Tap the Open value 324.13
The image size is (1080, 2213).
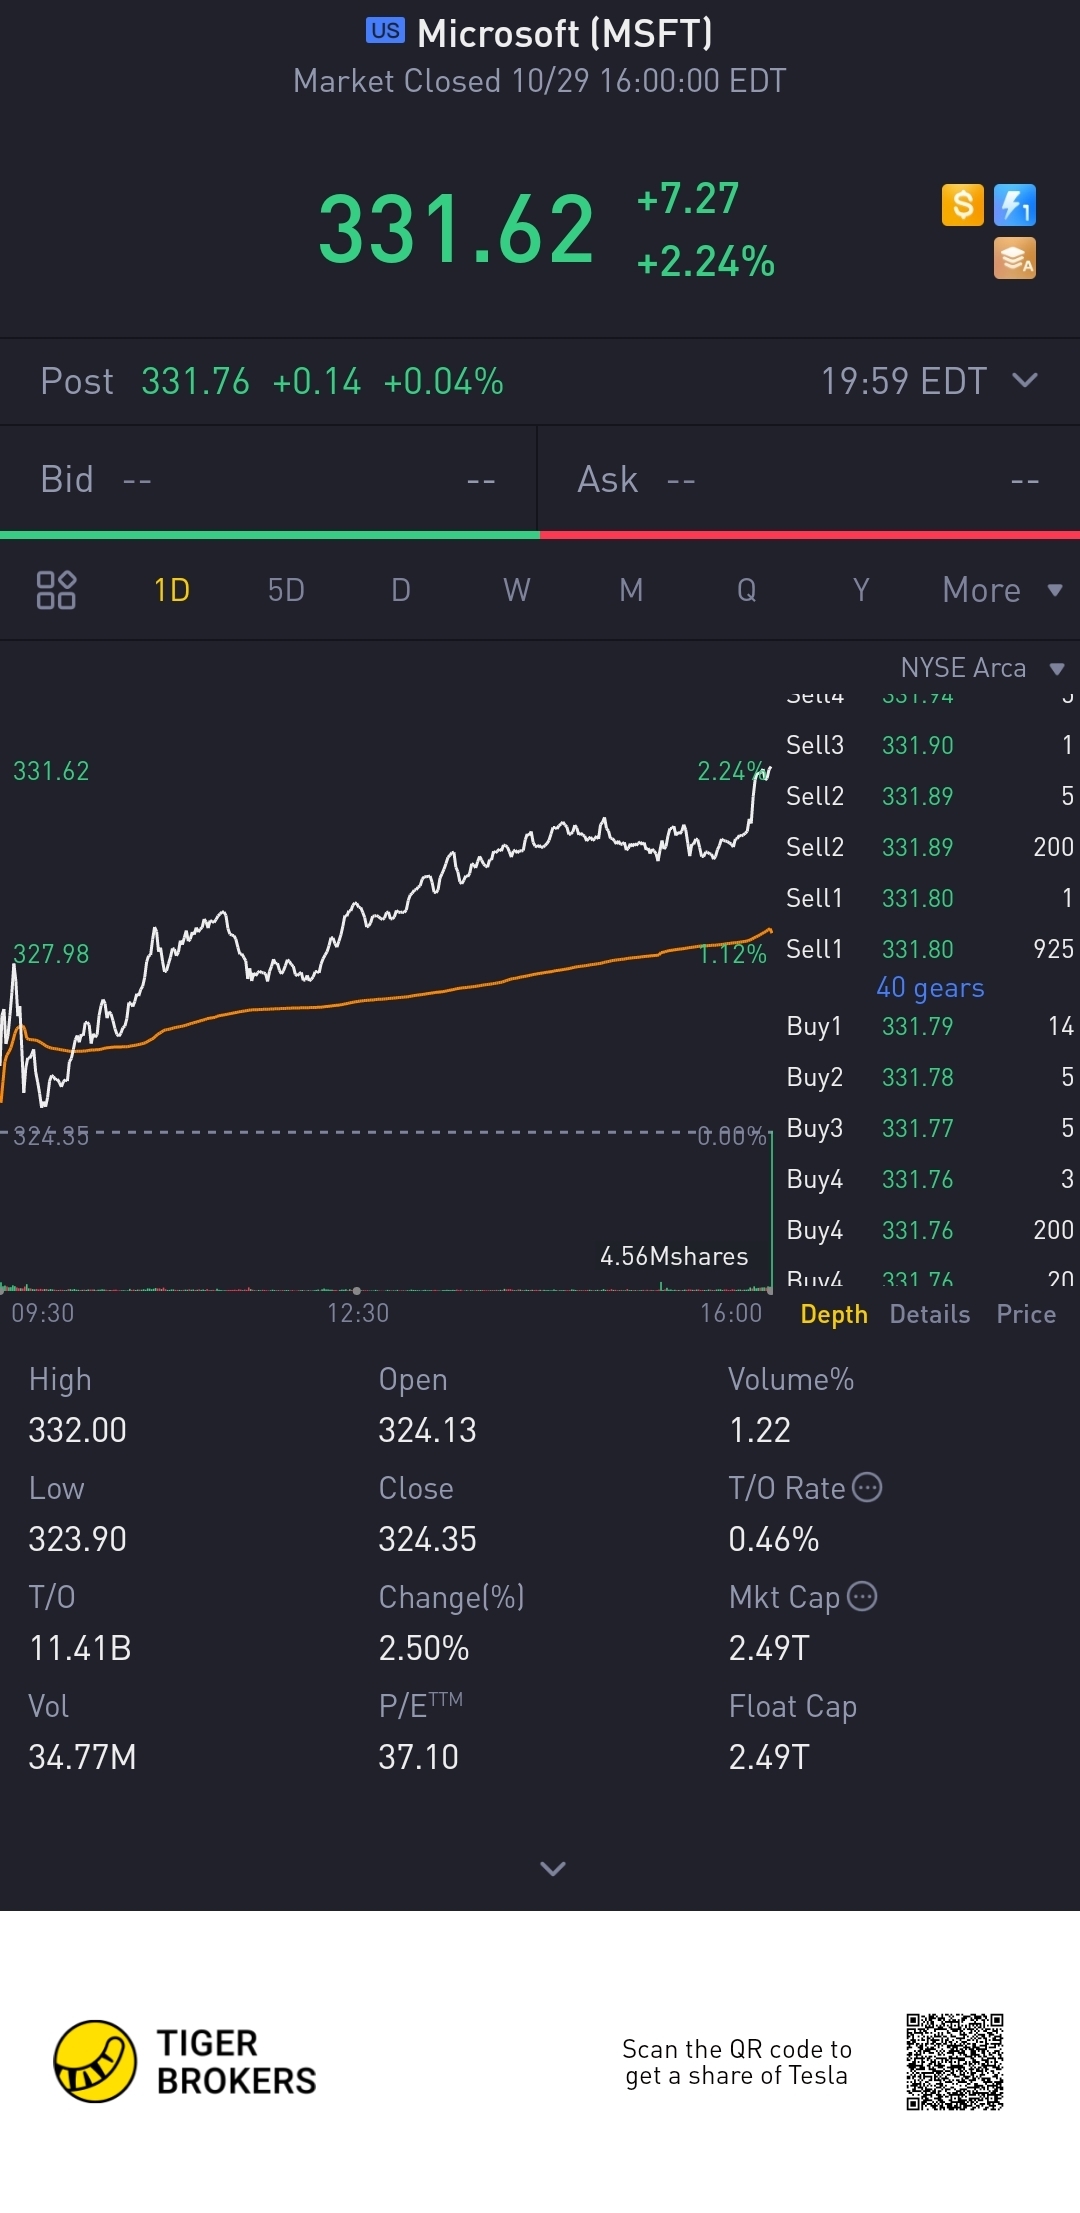coord(427,1430)
